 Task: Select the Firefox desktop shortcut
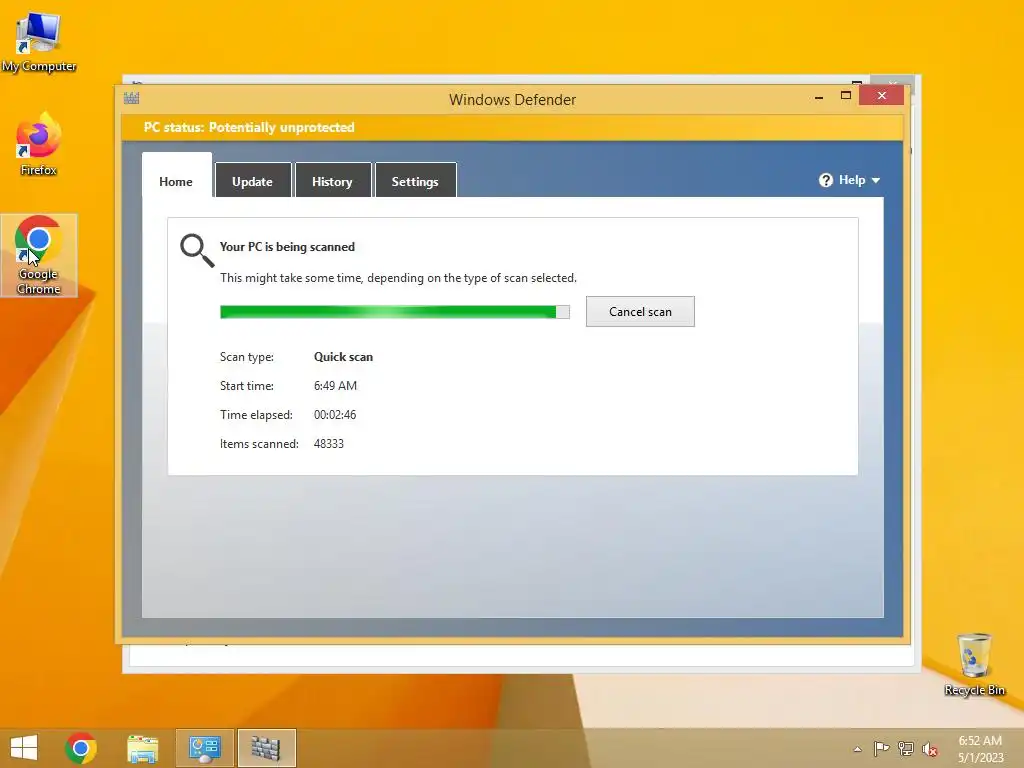coord(39,145)
